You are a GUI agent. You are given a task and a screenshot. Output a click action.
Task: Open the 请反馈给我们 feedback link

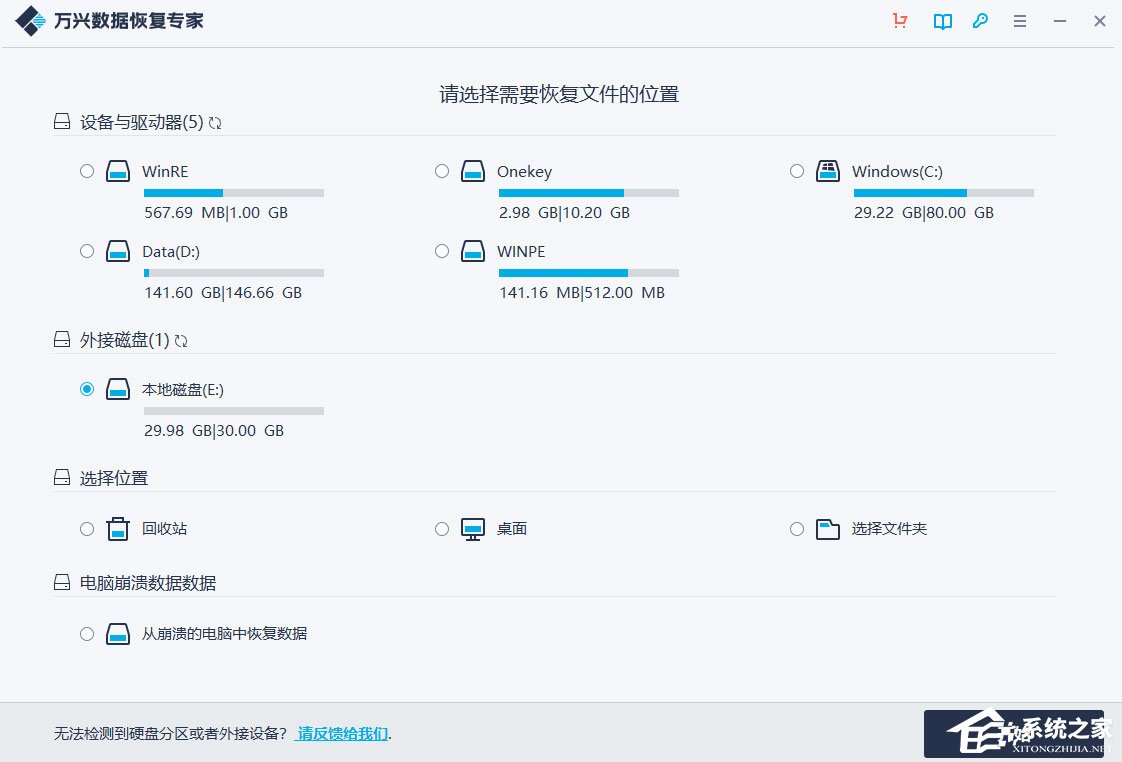(x=341, y=733)
